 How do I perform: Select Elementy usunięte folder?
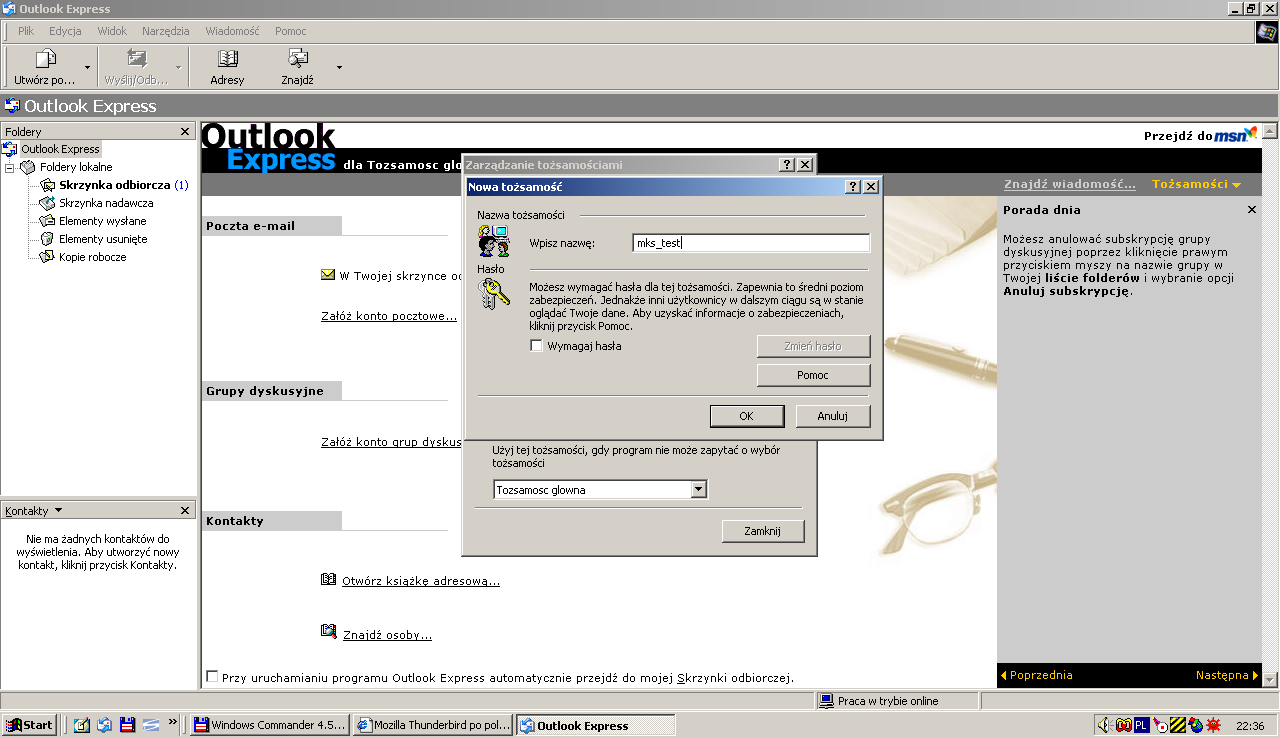tap(94, 239)
